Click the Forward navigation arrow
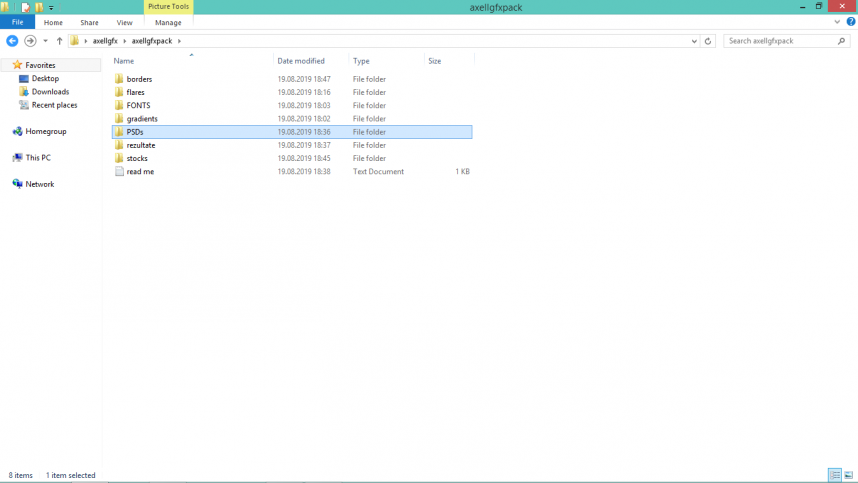The image size is (858, 483). pos(30,41)
